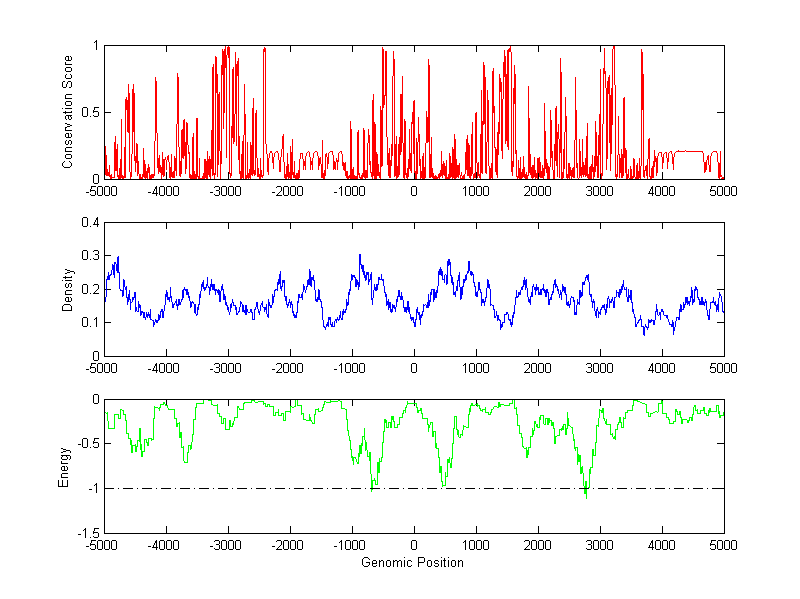
Task: Click the Energy y-axis label
Action: point(65,467)
